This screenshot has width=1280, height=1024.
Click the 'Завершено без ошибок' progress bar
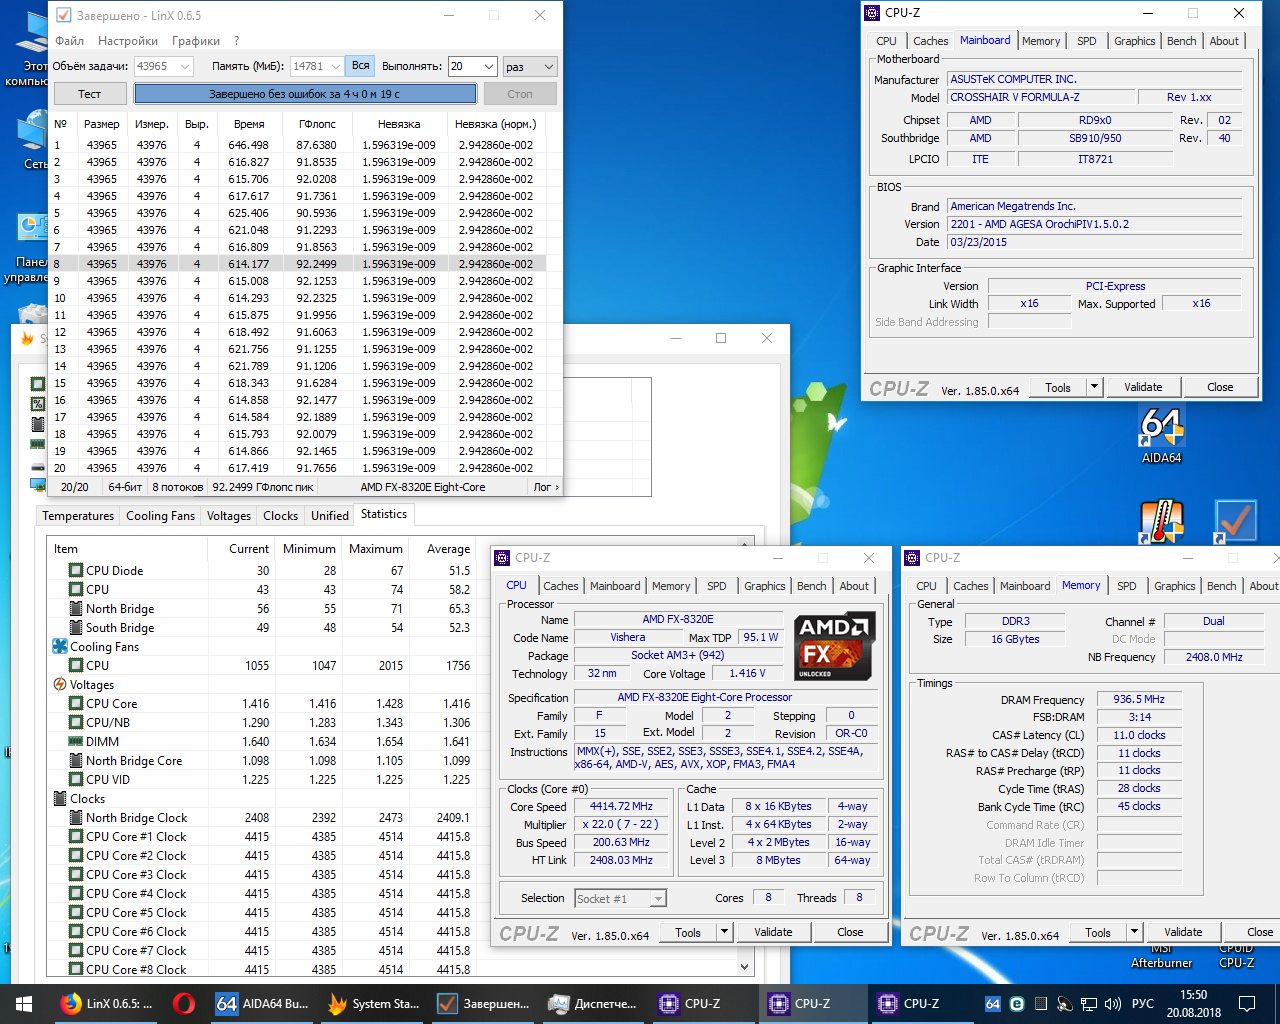(305, 94)
